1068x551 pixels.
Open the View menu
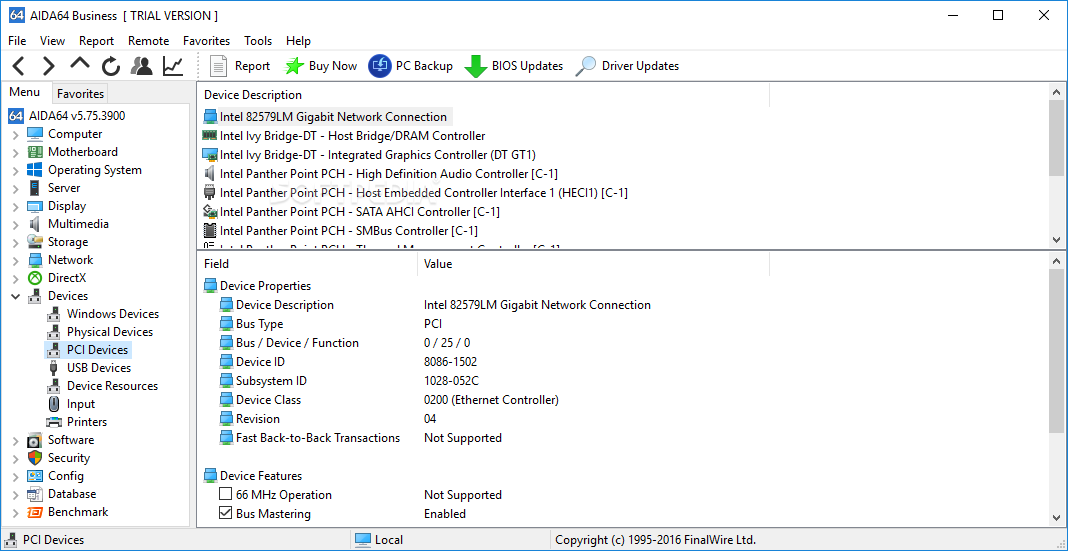(52, 41)
